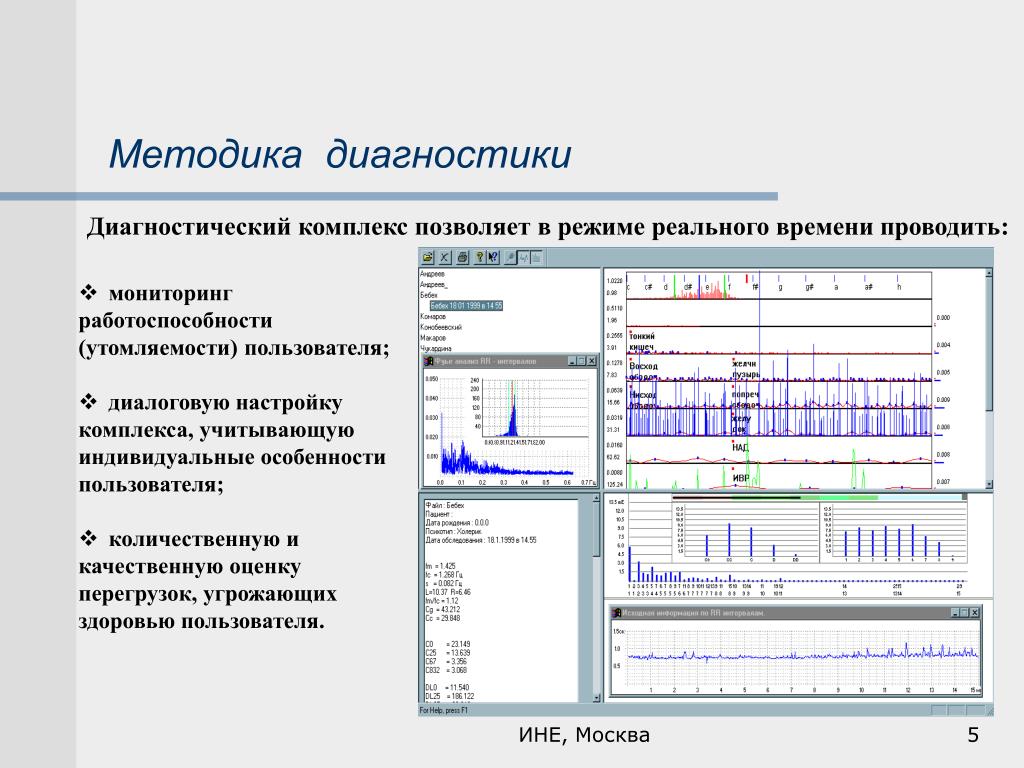The width and height of the screenshot is (1024, 768).
Task: Click the last bar-chart toolbar icon
Action: (x=537, y=257)
